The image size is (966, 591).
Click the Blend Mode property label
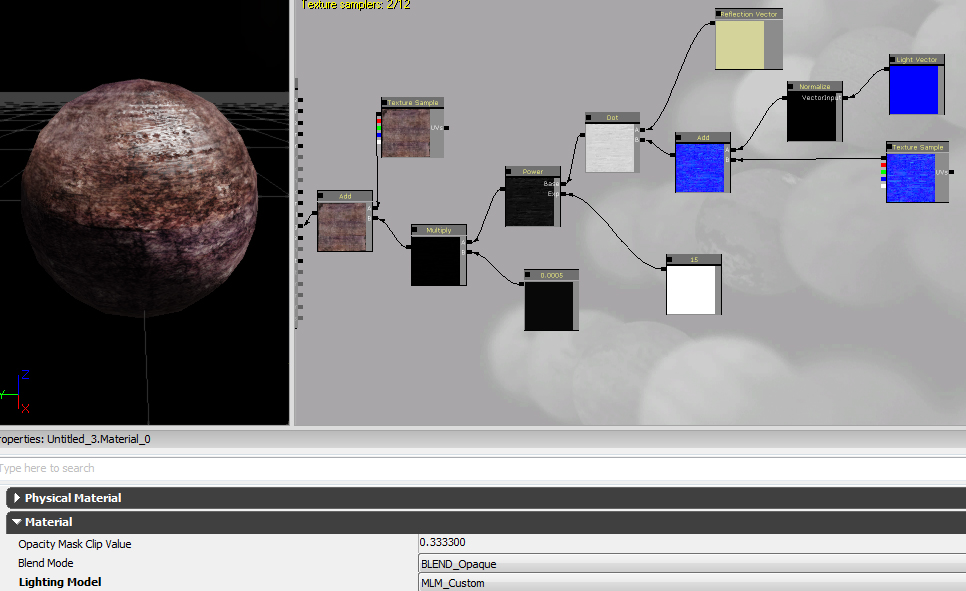(46, 563)
